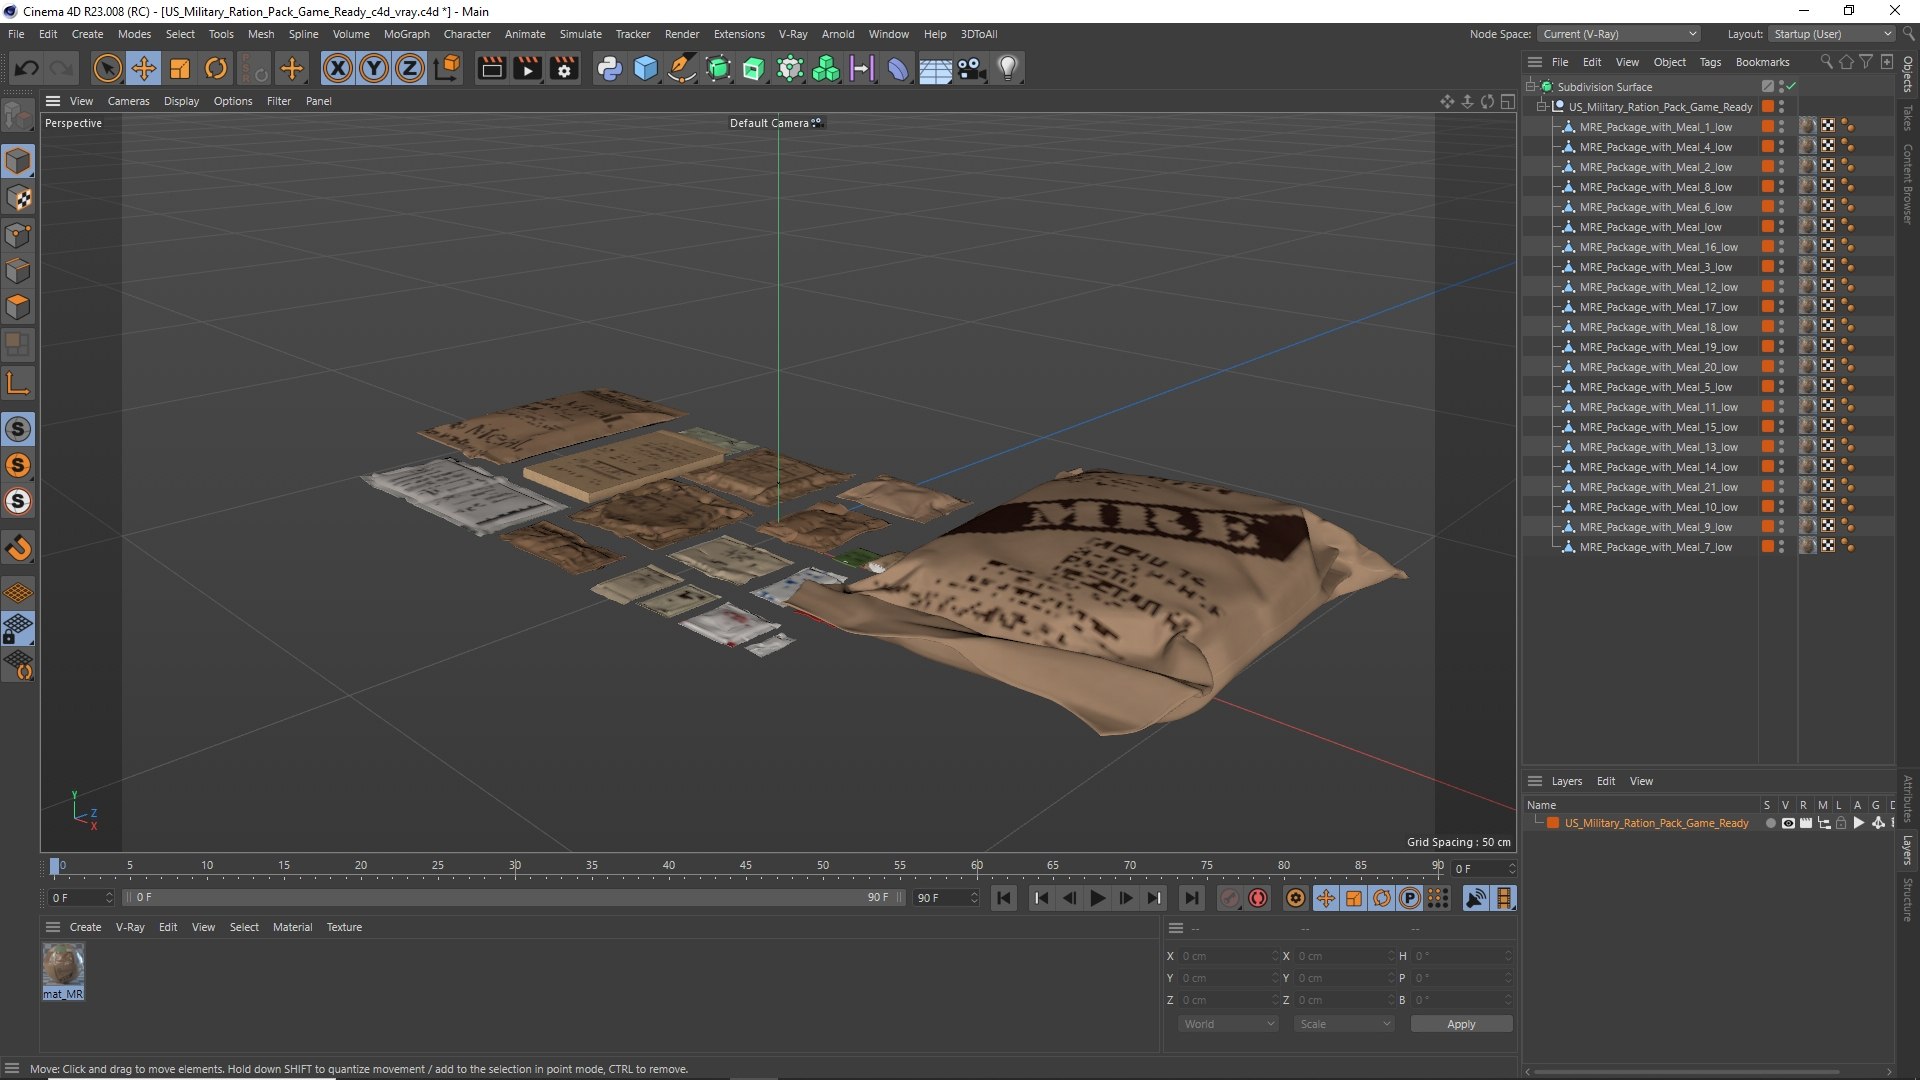Toggle Y axis lock
This screenshot has width=1920, height=1080.
click(x=374, y=68)
